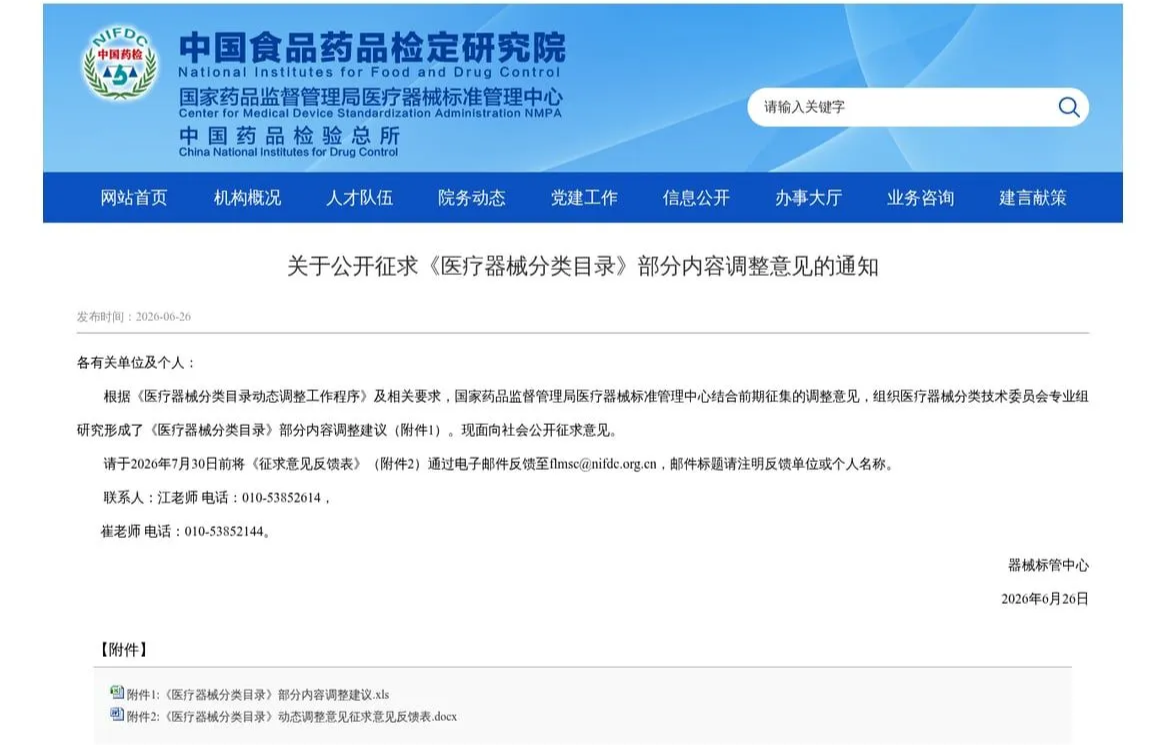The height and width of the screenshot is (745, 1166).
Task: Open the 机构概况 menu item
Action: click(x=247, y=198)
